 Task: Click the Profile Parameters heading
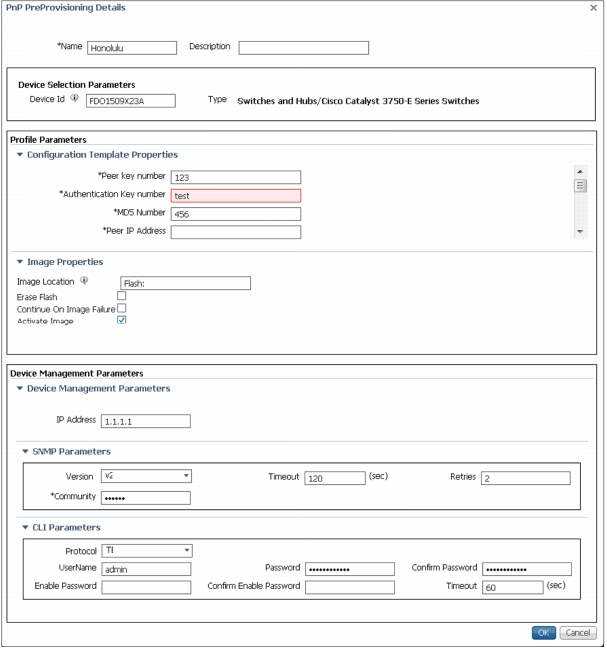click(x=48, y=140)
